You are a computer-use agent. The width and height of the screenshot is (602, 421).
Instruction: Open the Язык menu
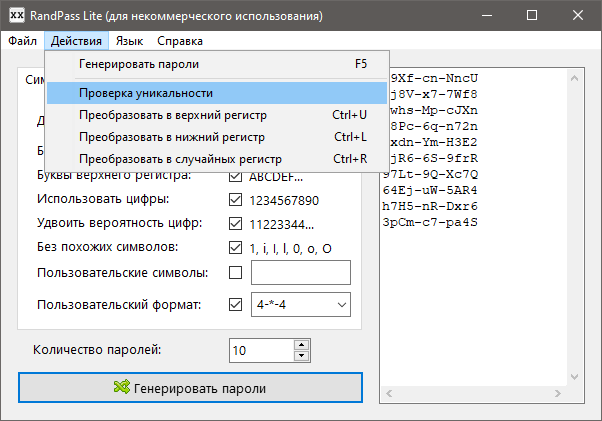[x=129, y=41]
